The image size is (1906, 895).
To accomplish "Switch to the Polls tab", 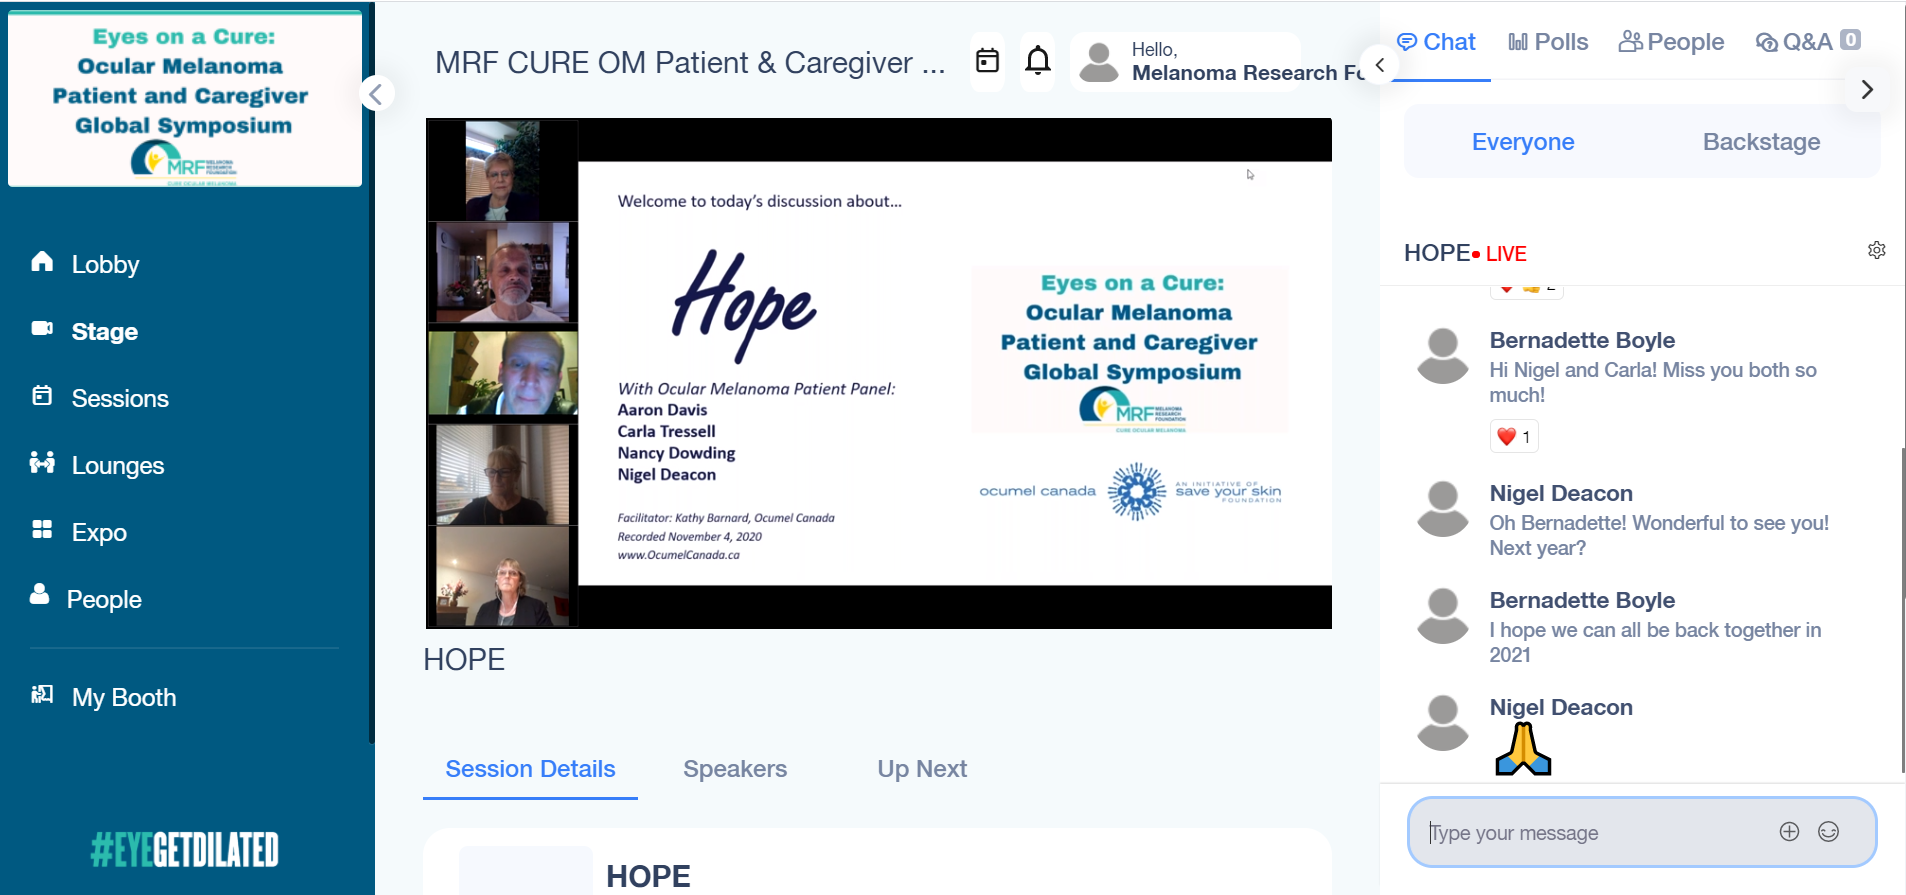I will point(1548,42).
